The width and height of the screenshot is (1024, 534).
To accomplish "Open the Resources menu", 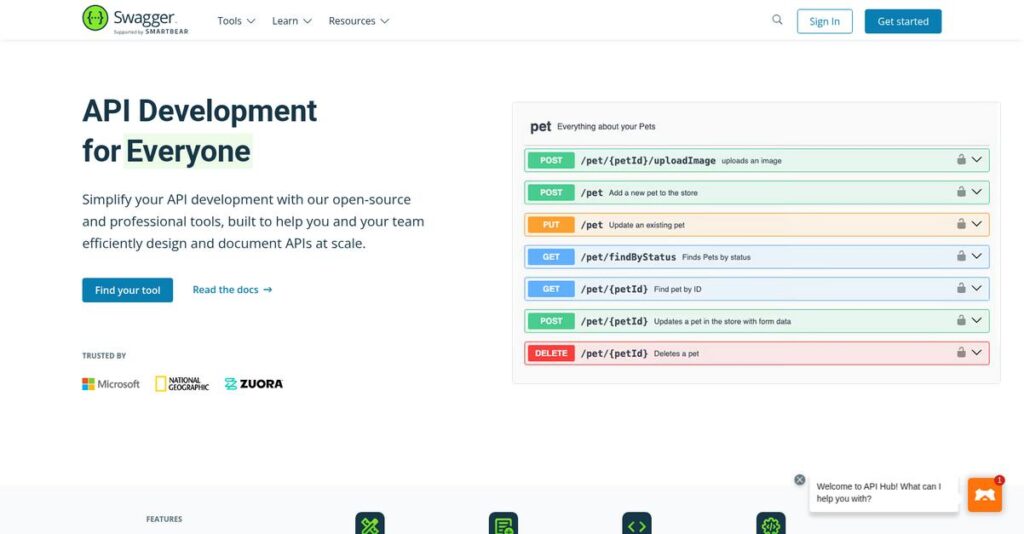I will coord(359,21).
